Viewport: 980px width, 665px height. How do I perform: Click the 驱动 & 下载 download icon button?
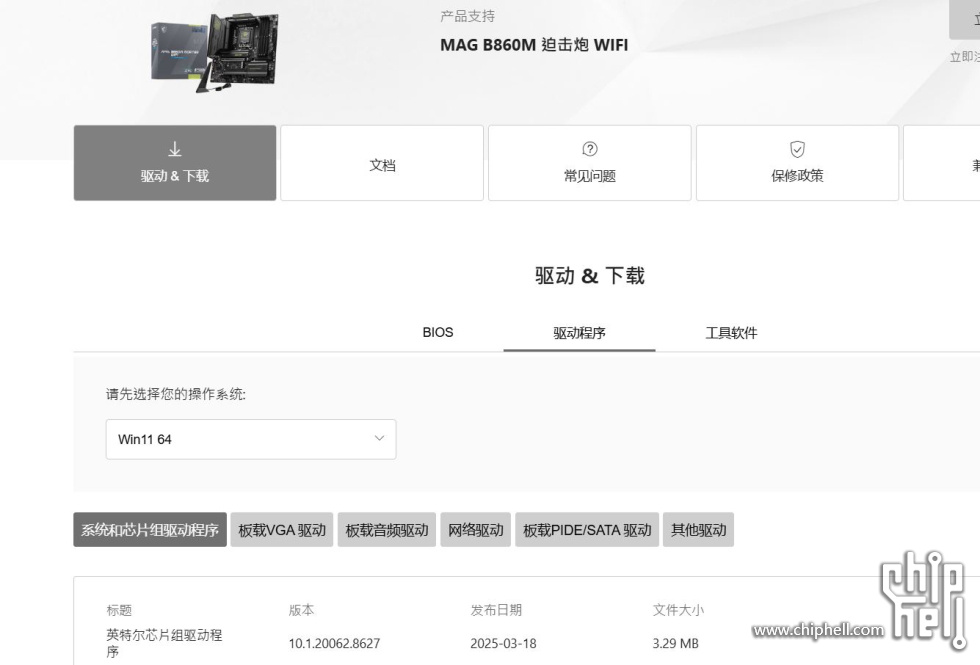tap(175, 163)
